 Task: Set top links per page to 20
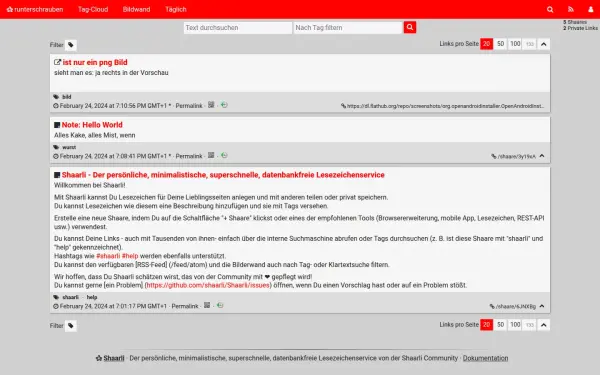coord(486,44)
